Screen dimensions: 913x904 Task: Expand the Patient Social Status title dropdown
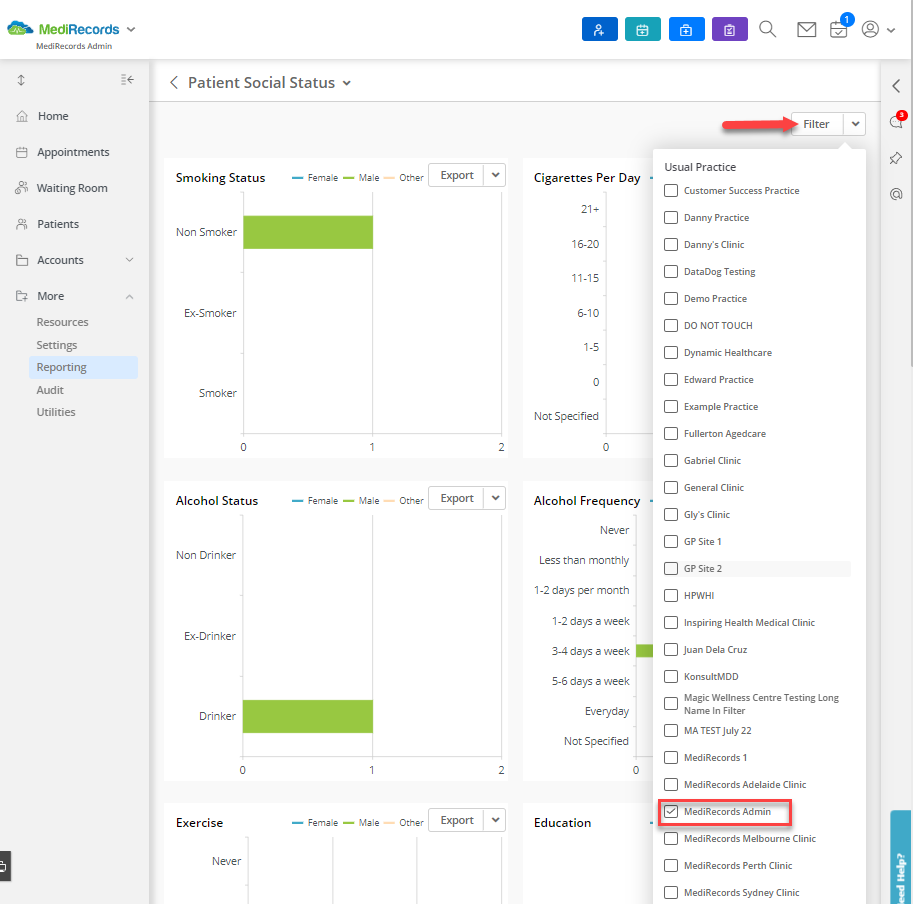(x=346, y=83)
